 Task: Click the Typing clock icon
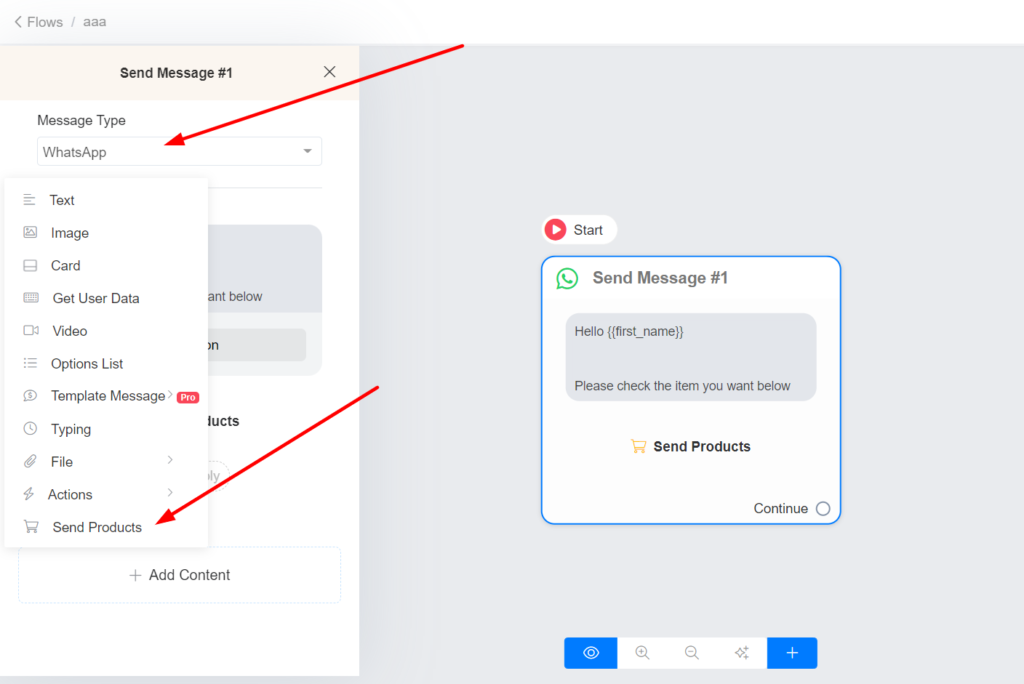30,429
